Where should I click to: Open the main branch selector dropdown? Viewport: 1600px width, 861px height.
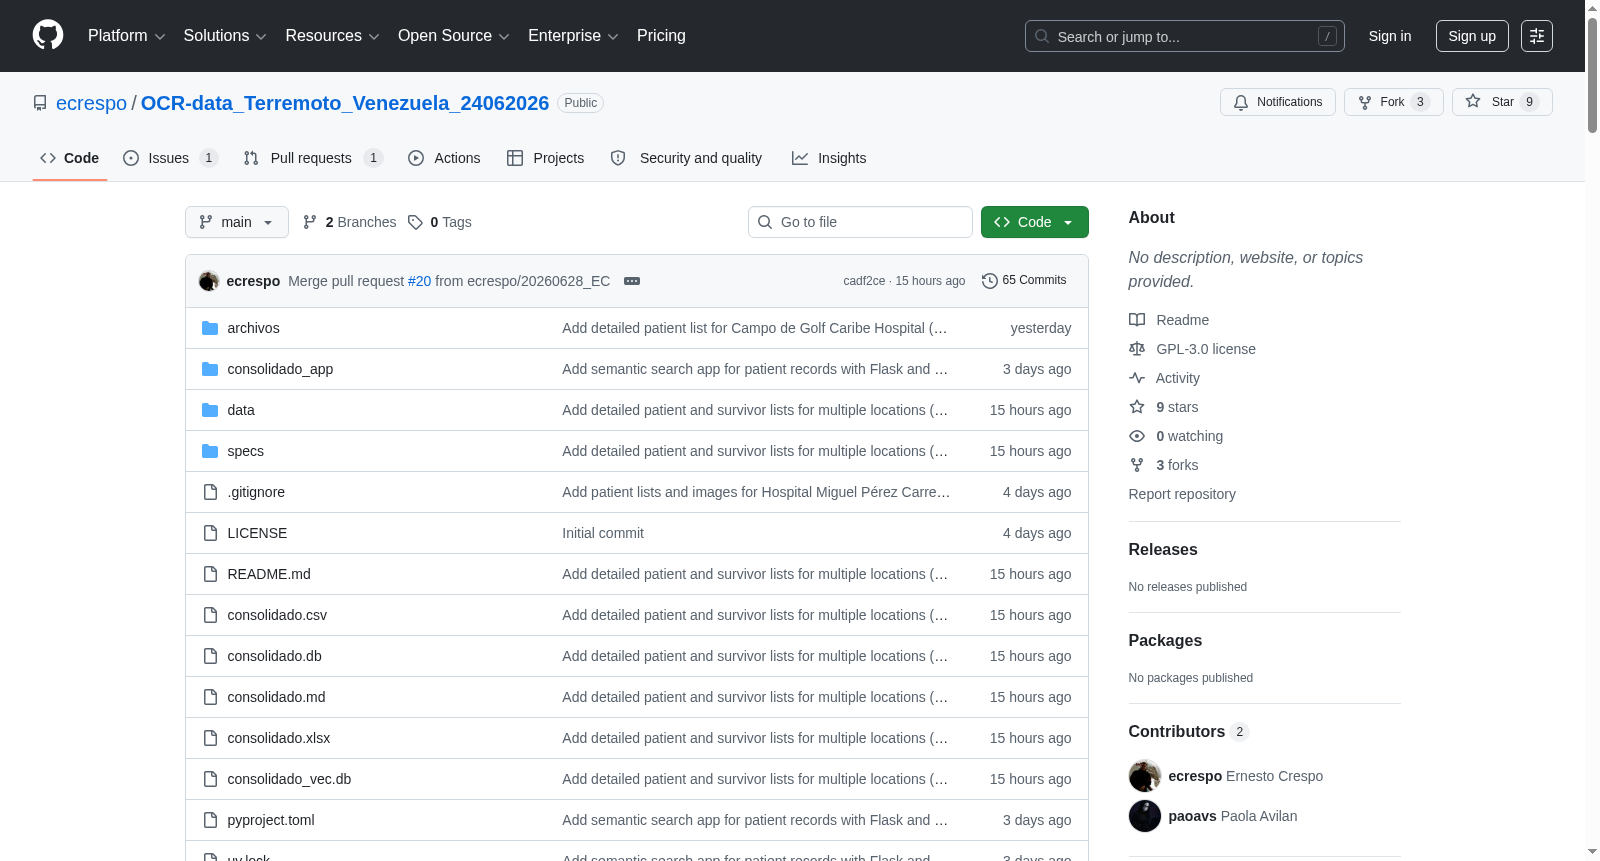pos(237,222)
